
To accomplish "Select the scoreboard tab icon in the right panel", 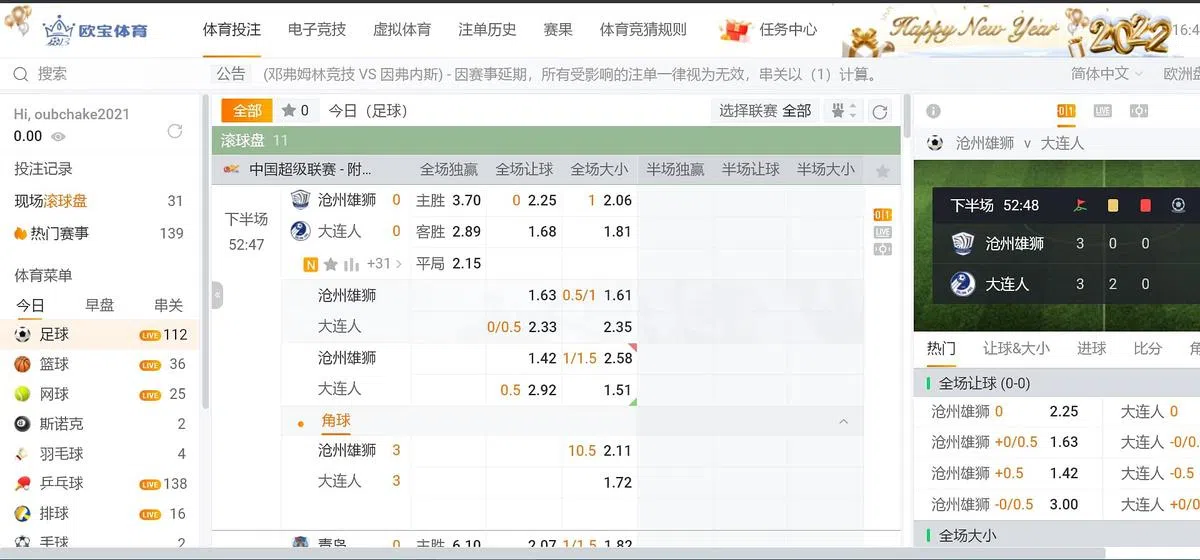I will coord(1066,111).
